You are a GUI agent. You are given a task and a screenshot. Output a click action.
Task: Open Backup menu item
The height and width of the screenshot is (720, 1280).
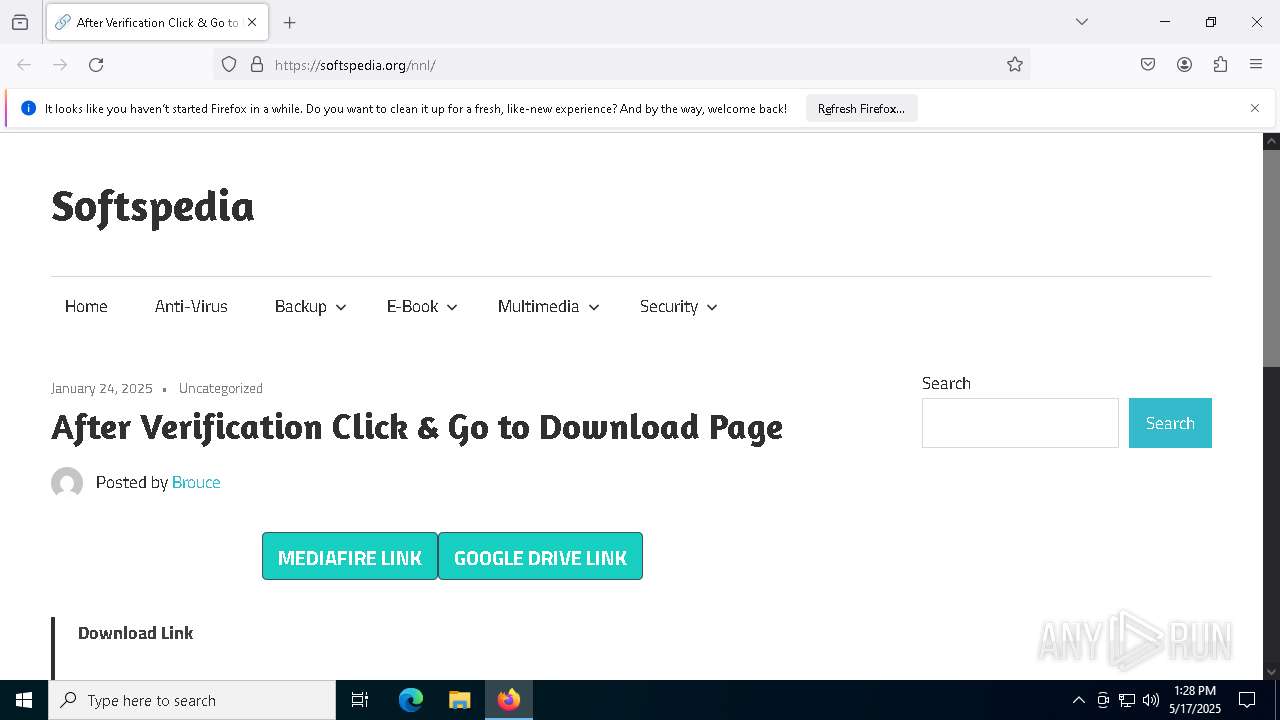pos(301,306)
